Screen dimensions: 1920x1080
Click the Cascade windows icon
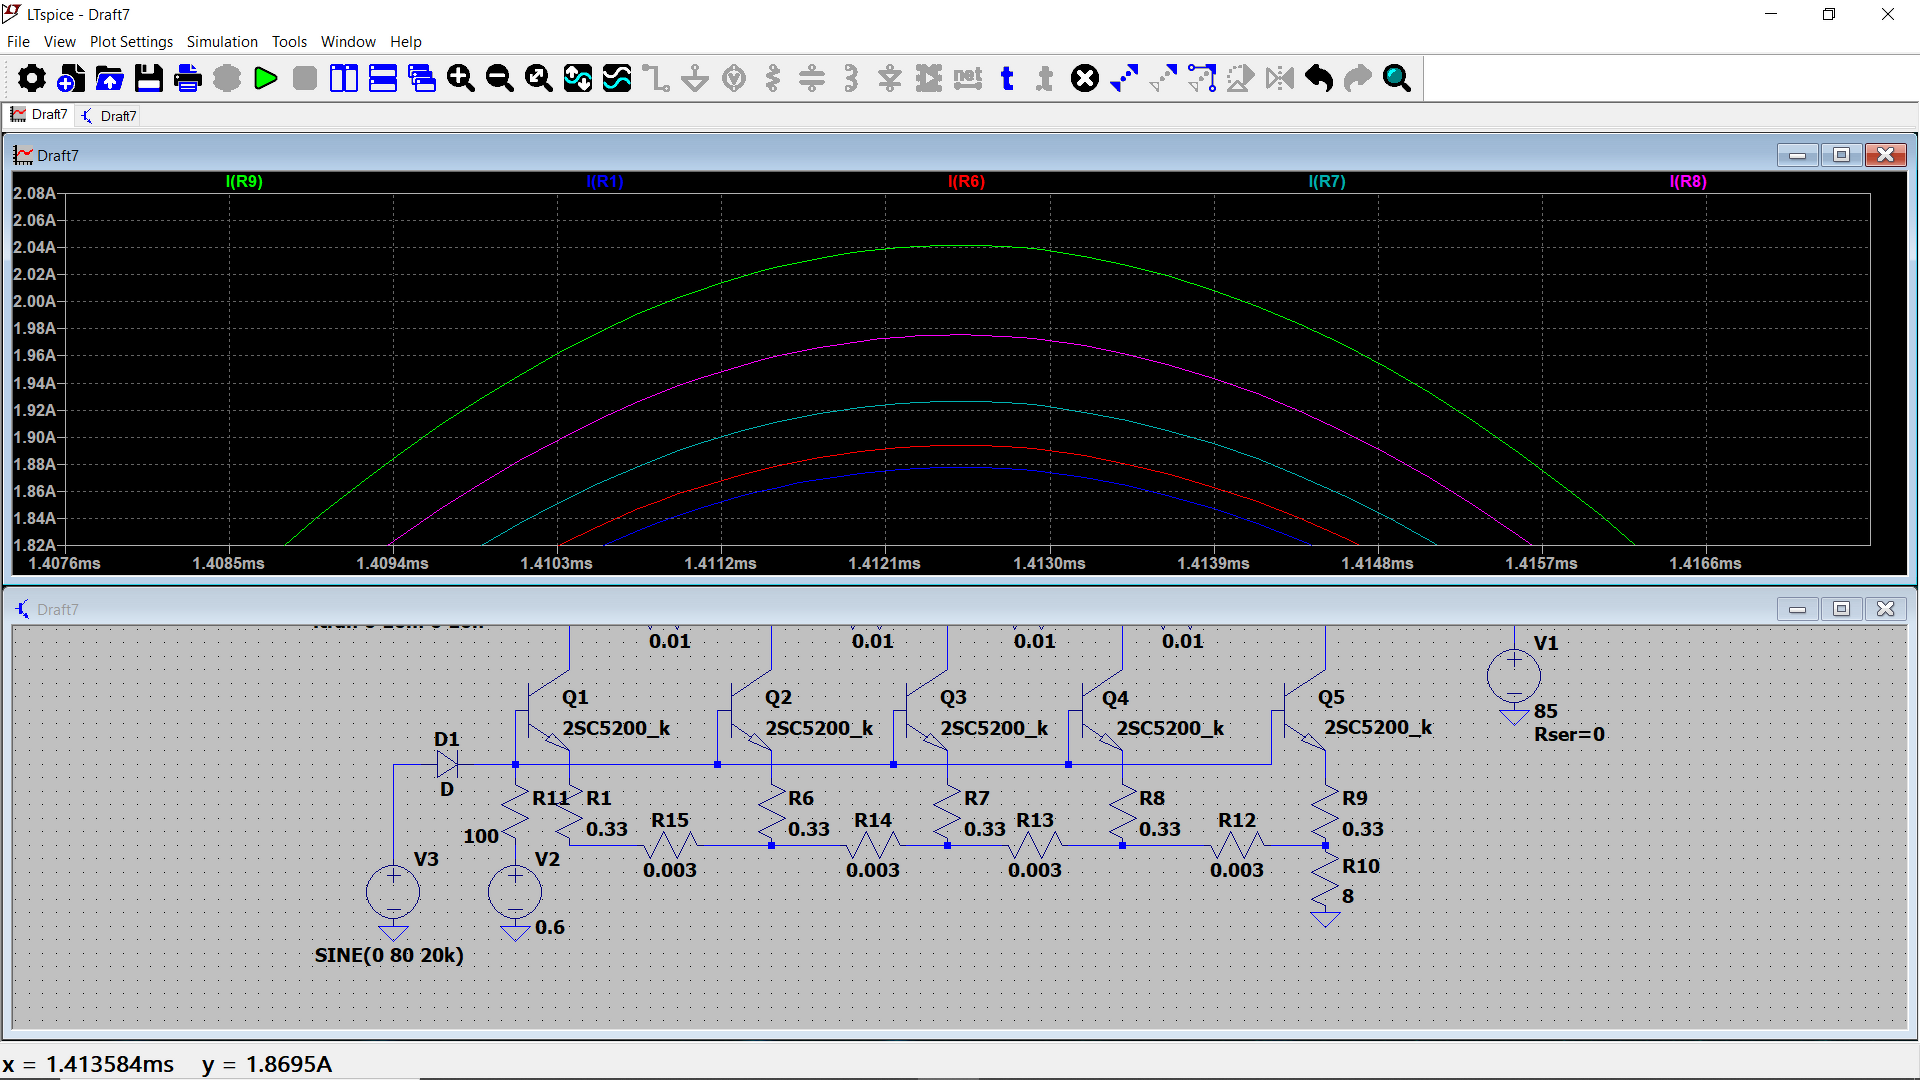(x=422, y=78)
